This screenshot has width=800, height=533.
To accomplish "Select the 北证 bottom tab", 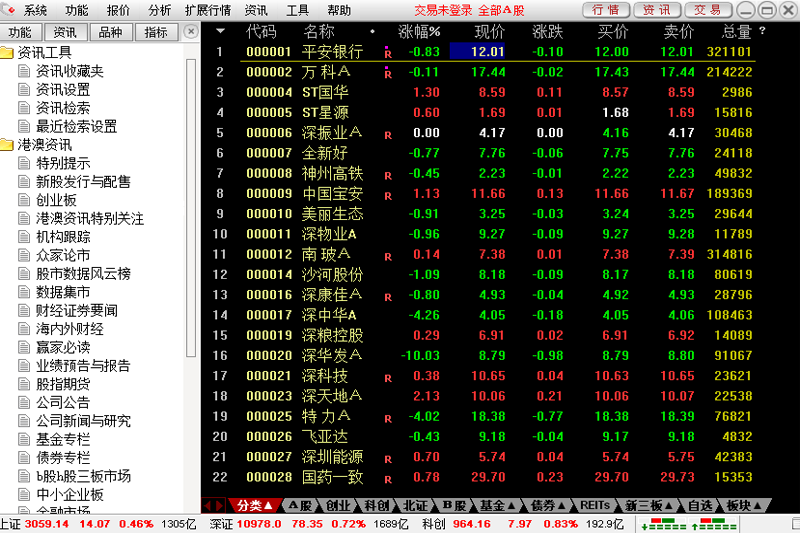I will (x=415, y=505).
